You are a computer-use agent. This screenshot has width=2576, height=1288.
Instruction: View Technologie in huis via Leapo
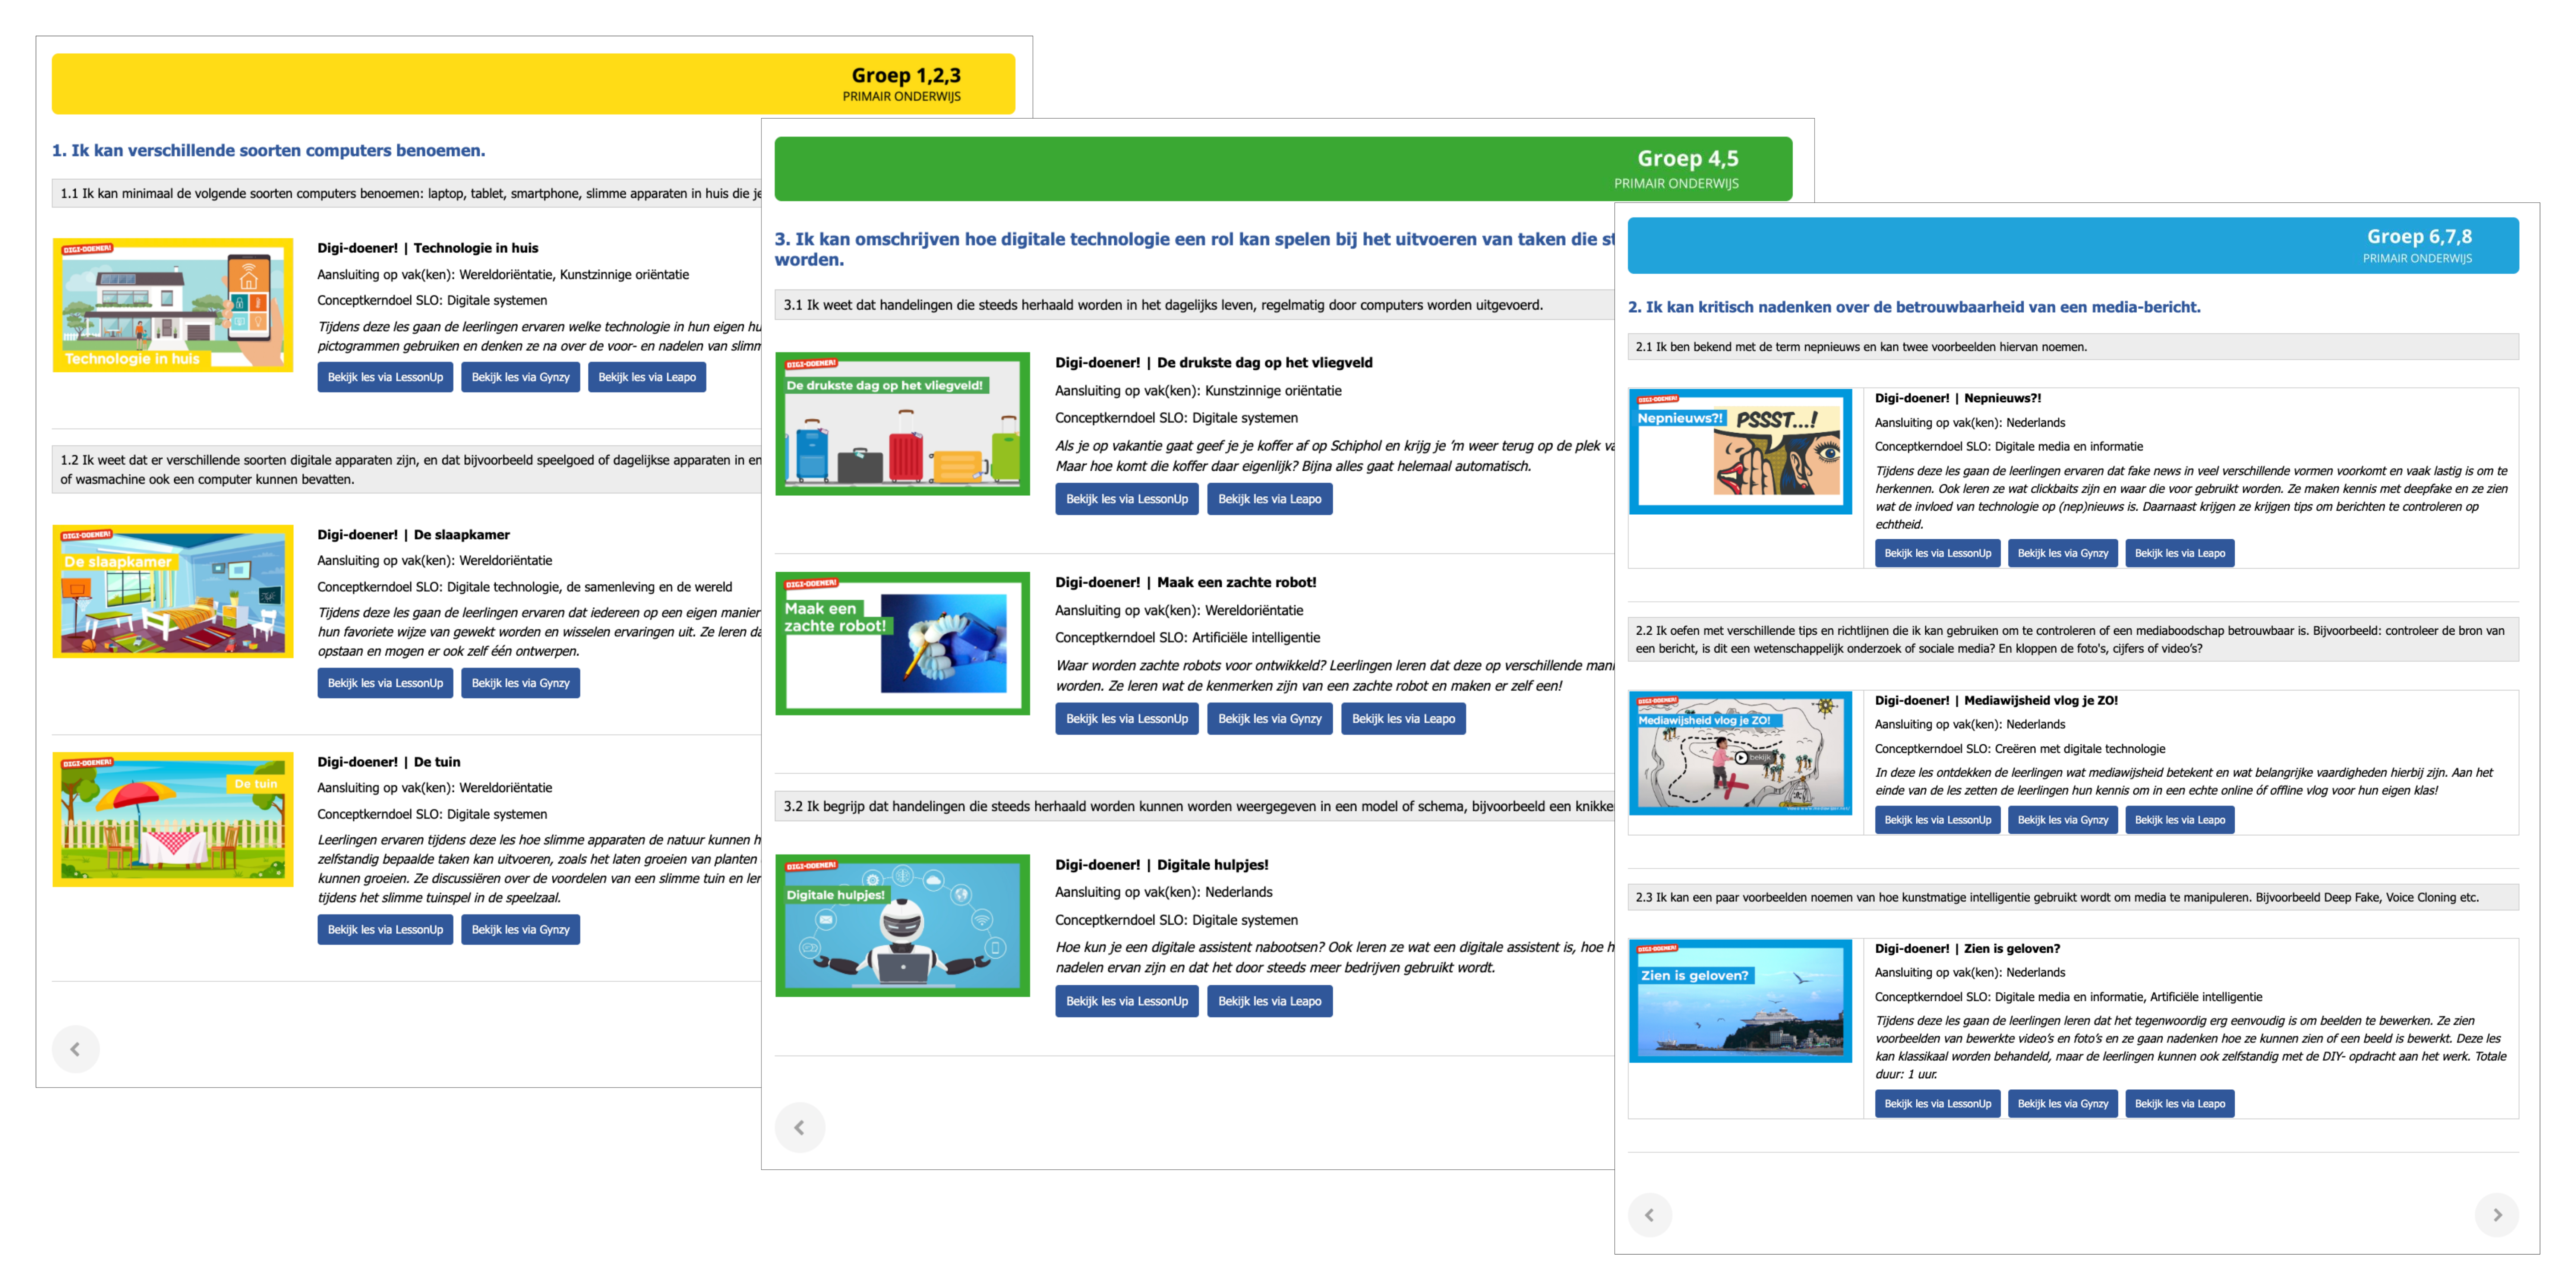(x=647, y=377)
